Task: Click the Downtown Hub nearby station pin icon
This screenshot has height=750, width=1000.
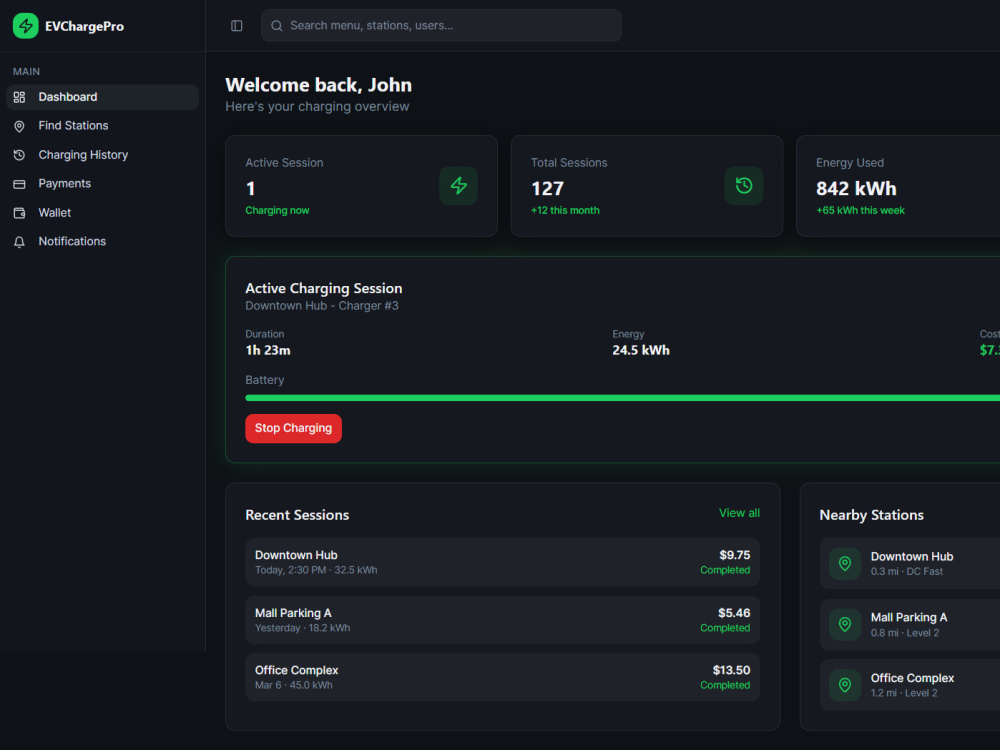Action: (845, 564)
